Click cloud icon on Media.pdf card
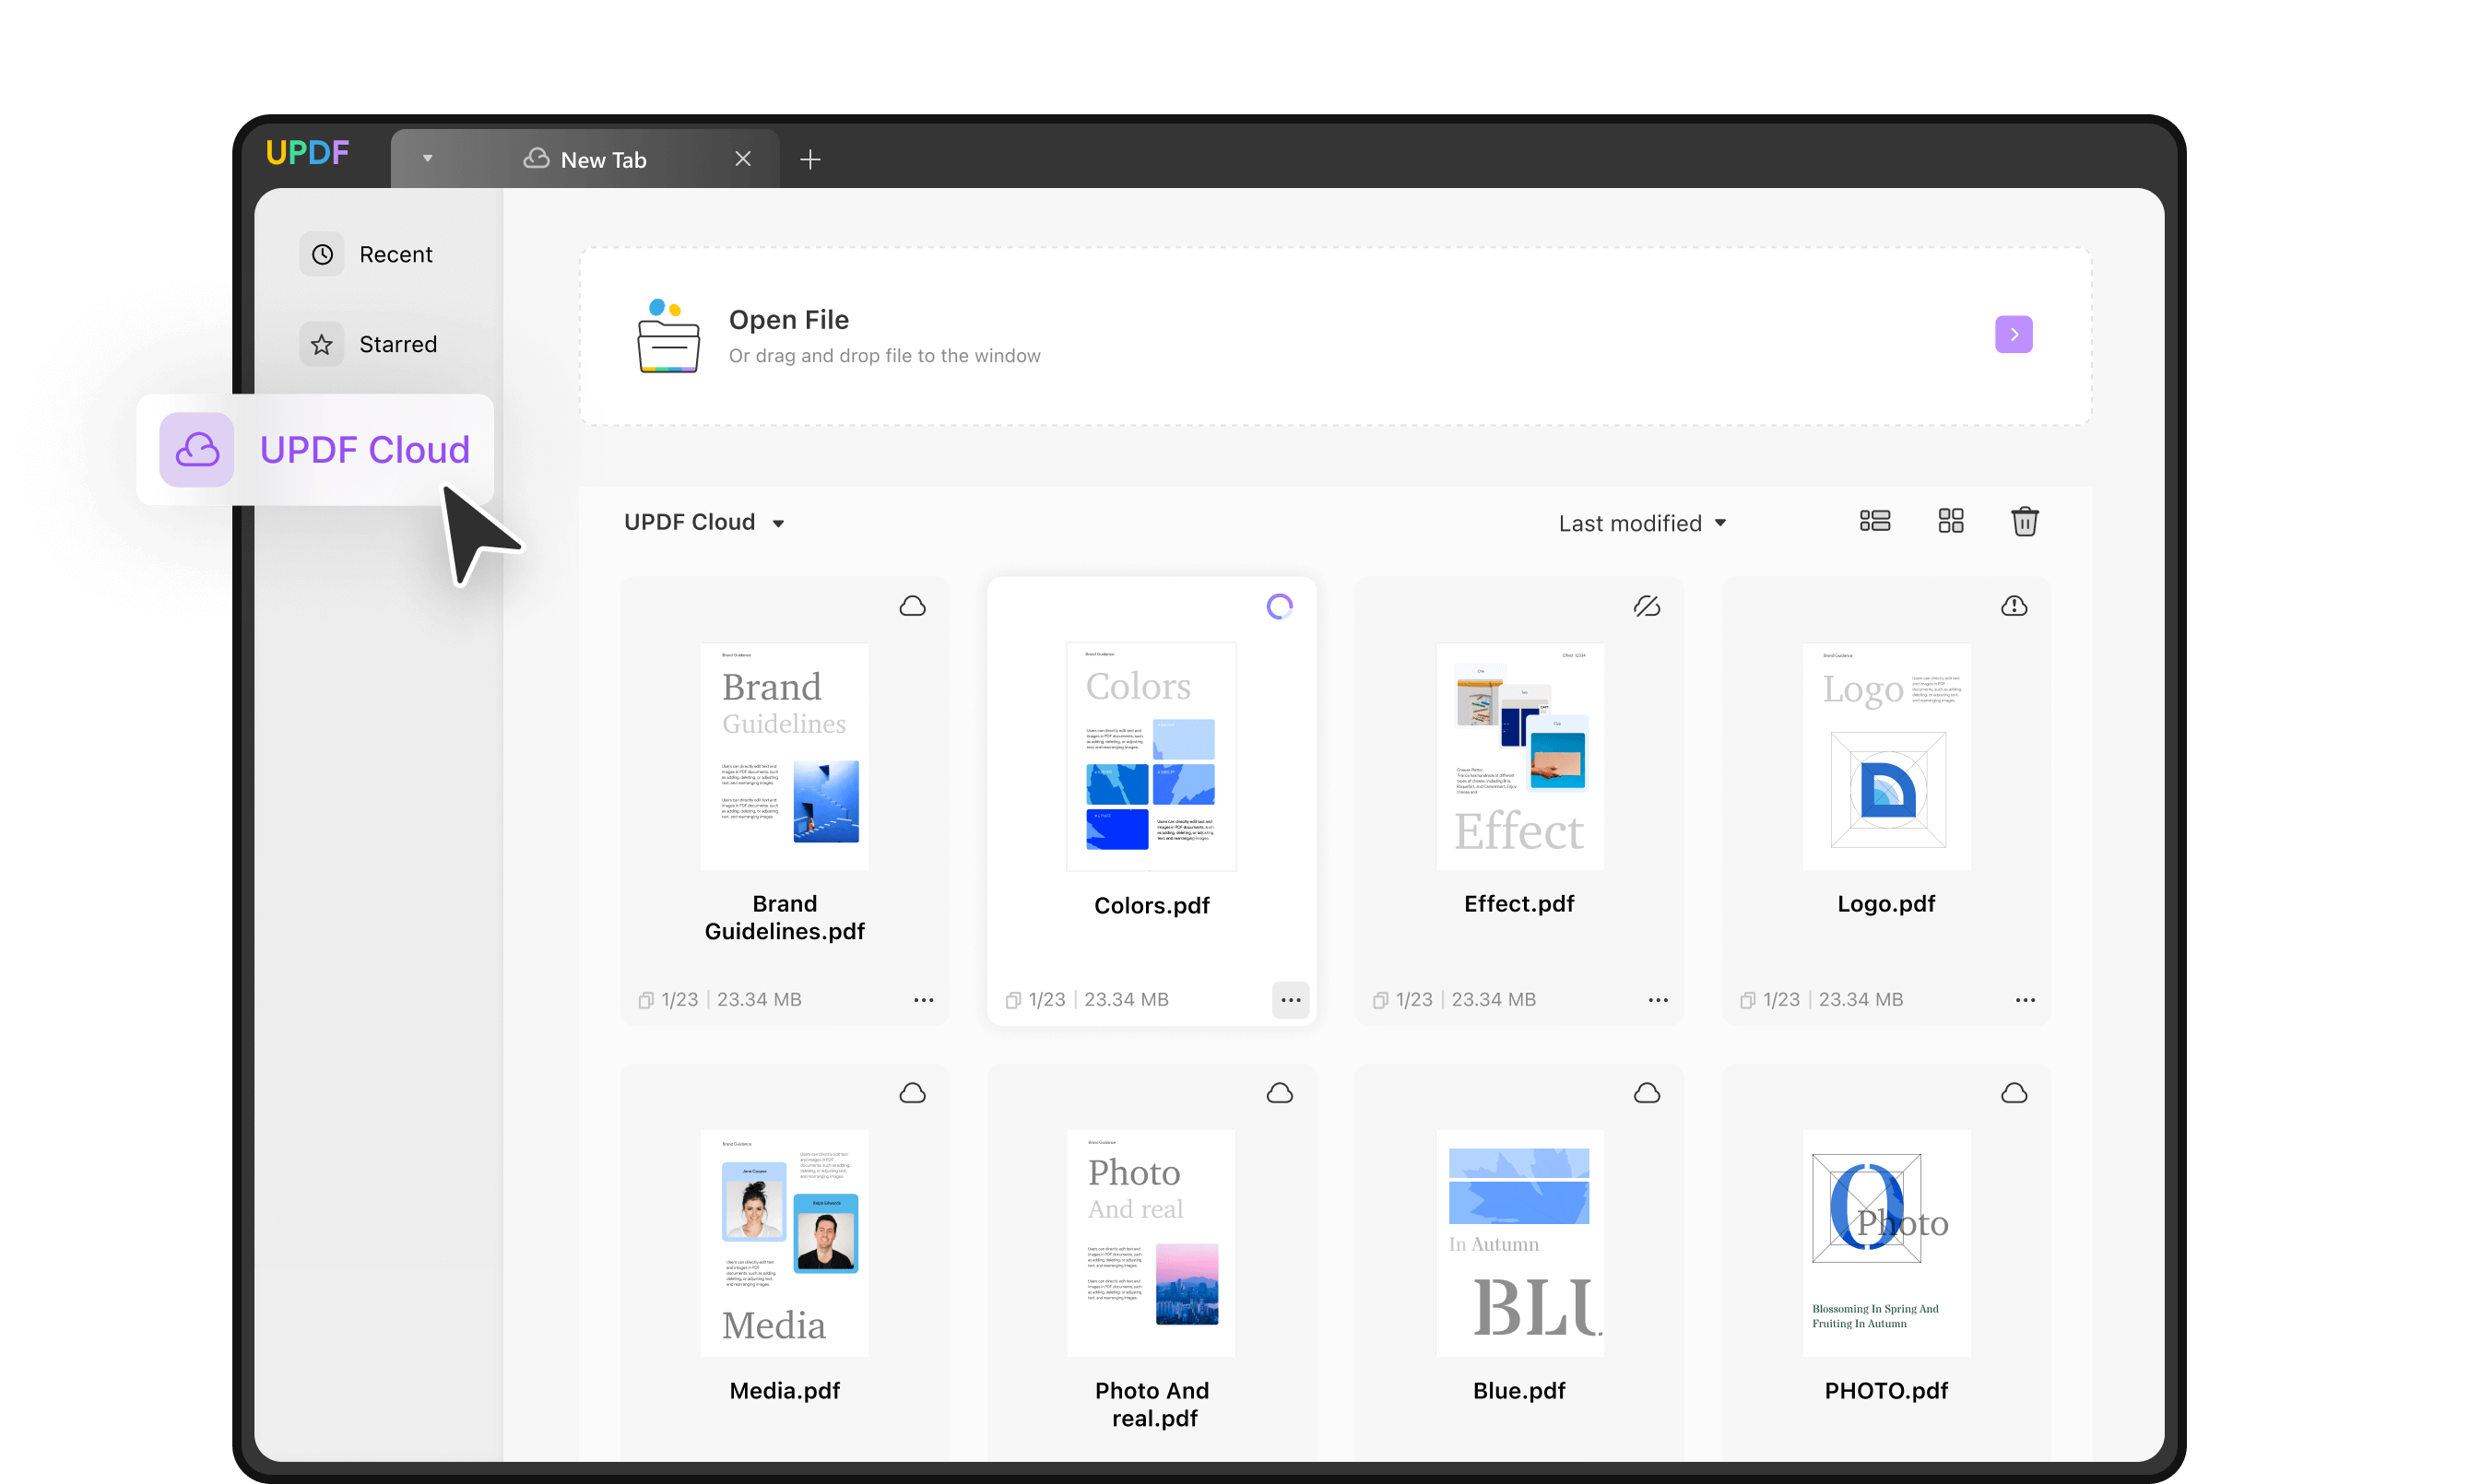This screenshot has width=2469, height=1484. coord(912,1093)
